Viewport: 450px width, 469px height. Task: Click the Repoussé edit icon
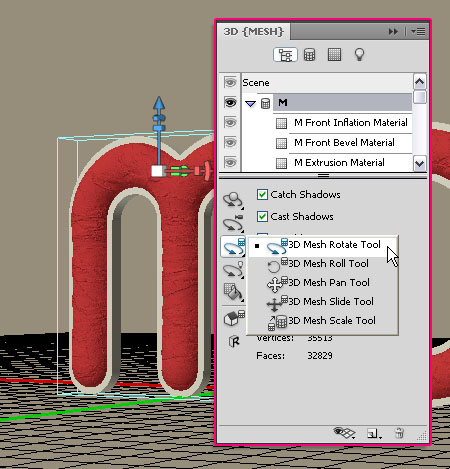pos(234,341)
